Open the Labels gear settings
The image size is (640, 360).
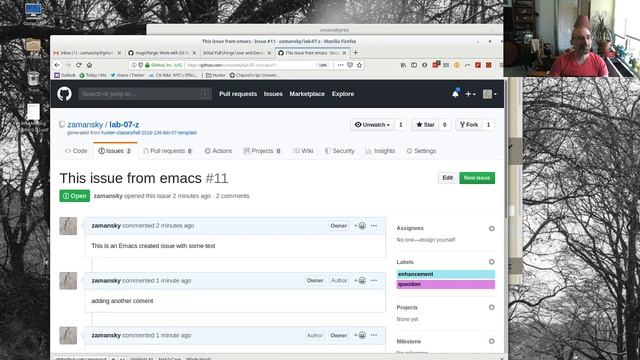point(491,262)
